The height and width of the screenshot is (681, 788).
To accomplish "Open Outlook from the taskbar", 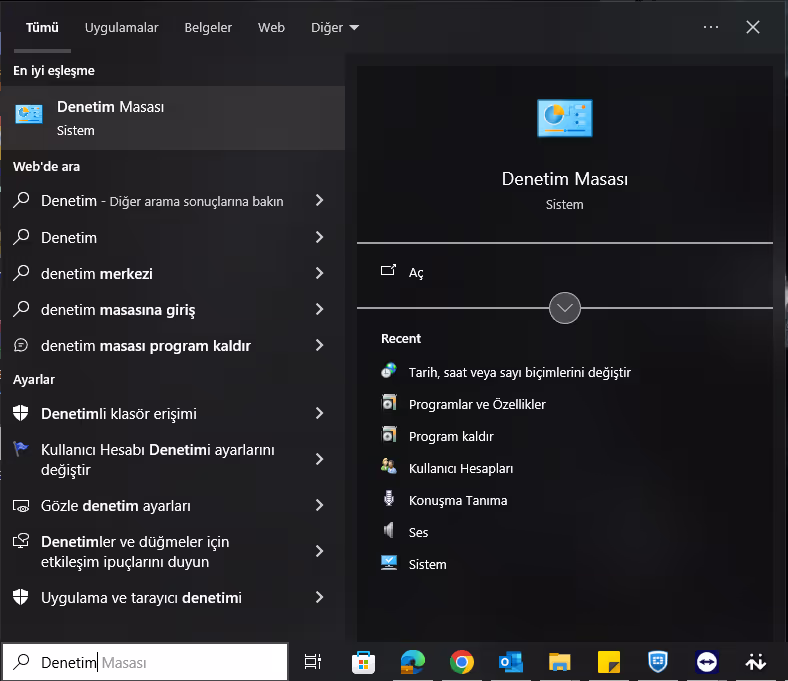I will coord(511,662).
